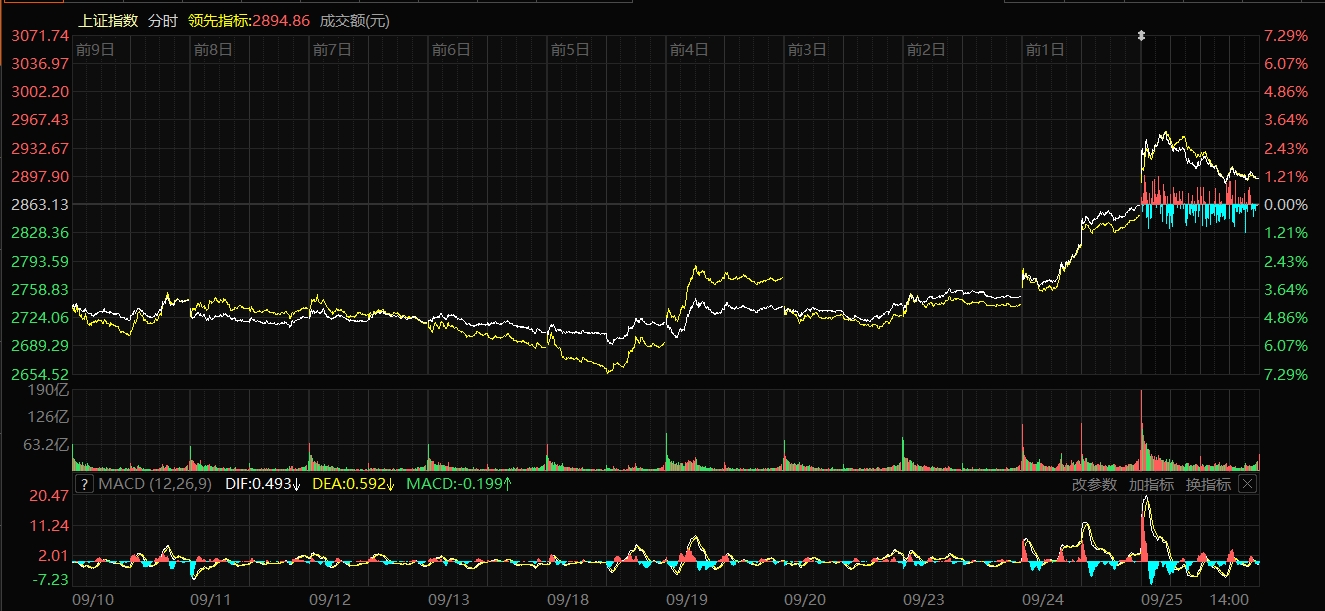Click the 2863.13 baseline price label
The width and height of the screenshot is (1325, 611).
pos(39,204)
